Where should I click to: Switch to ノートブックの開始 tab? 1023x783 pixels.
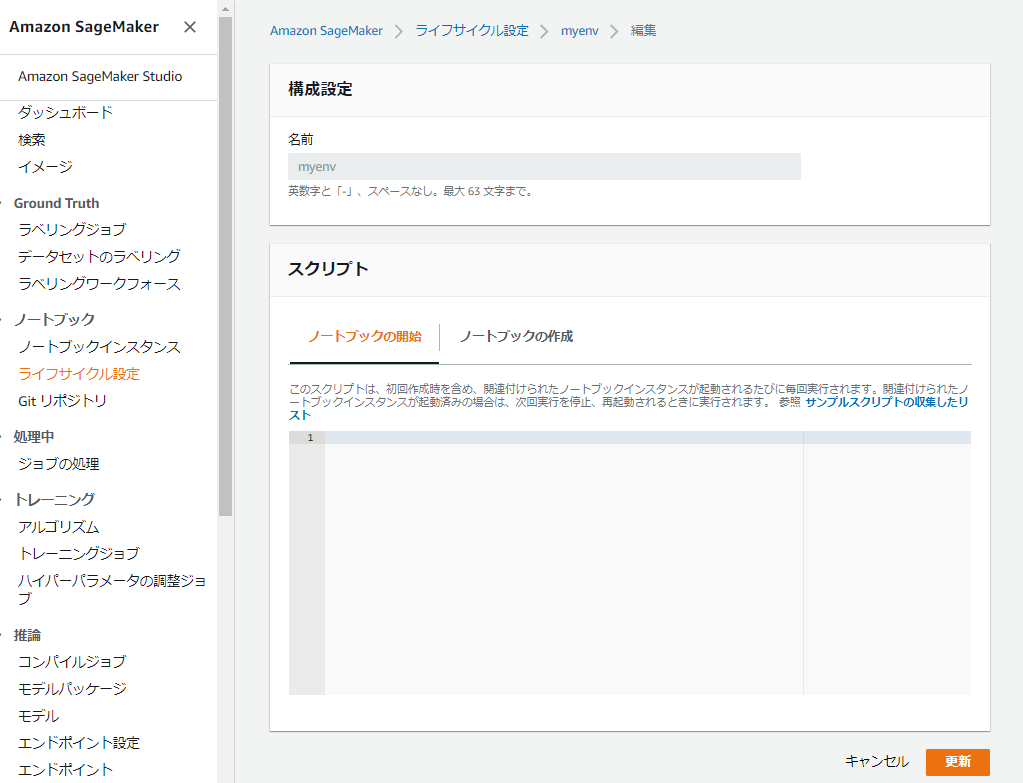(364, 337)
